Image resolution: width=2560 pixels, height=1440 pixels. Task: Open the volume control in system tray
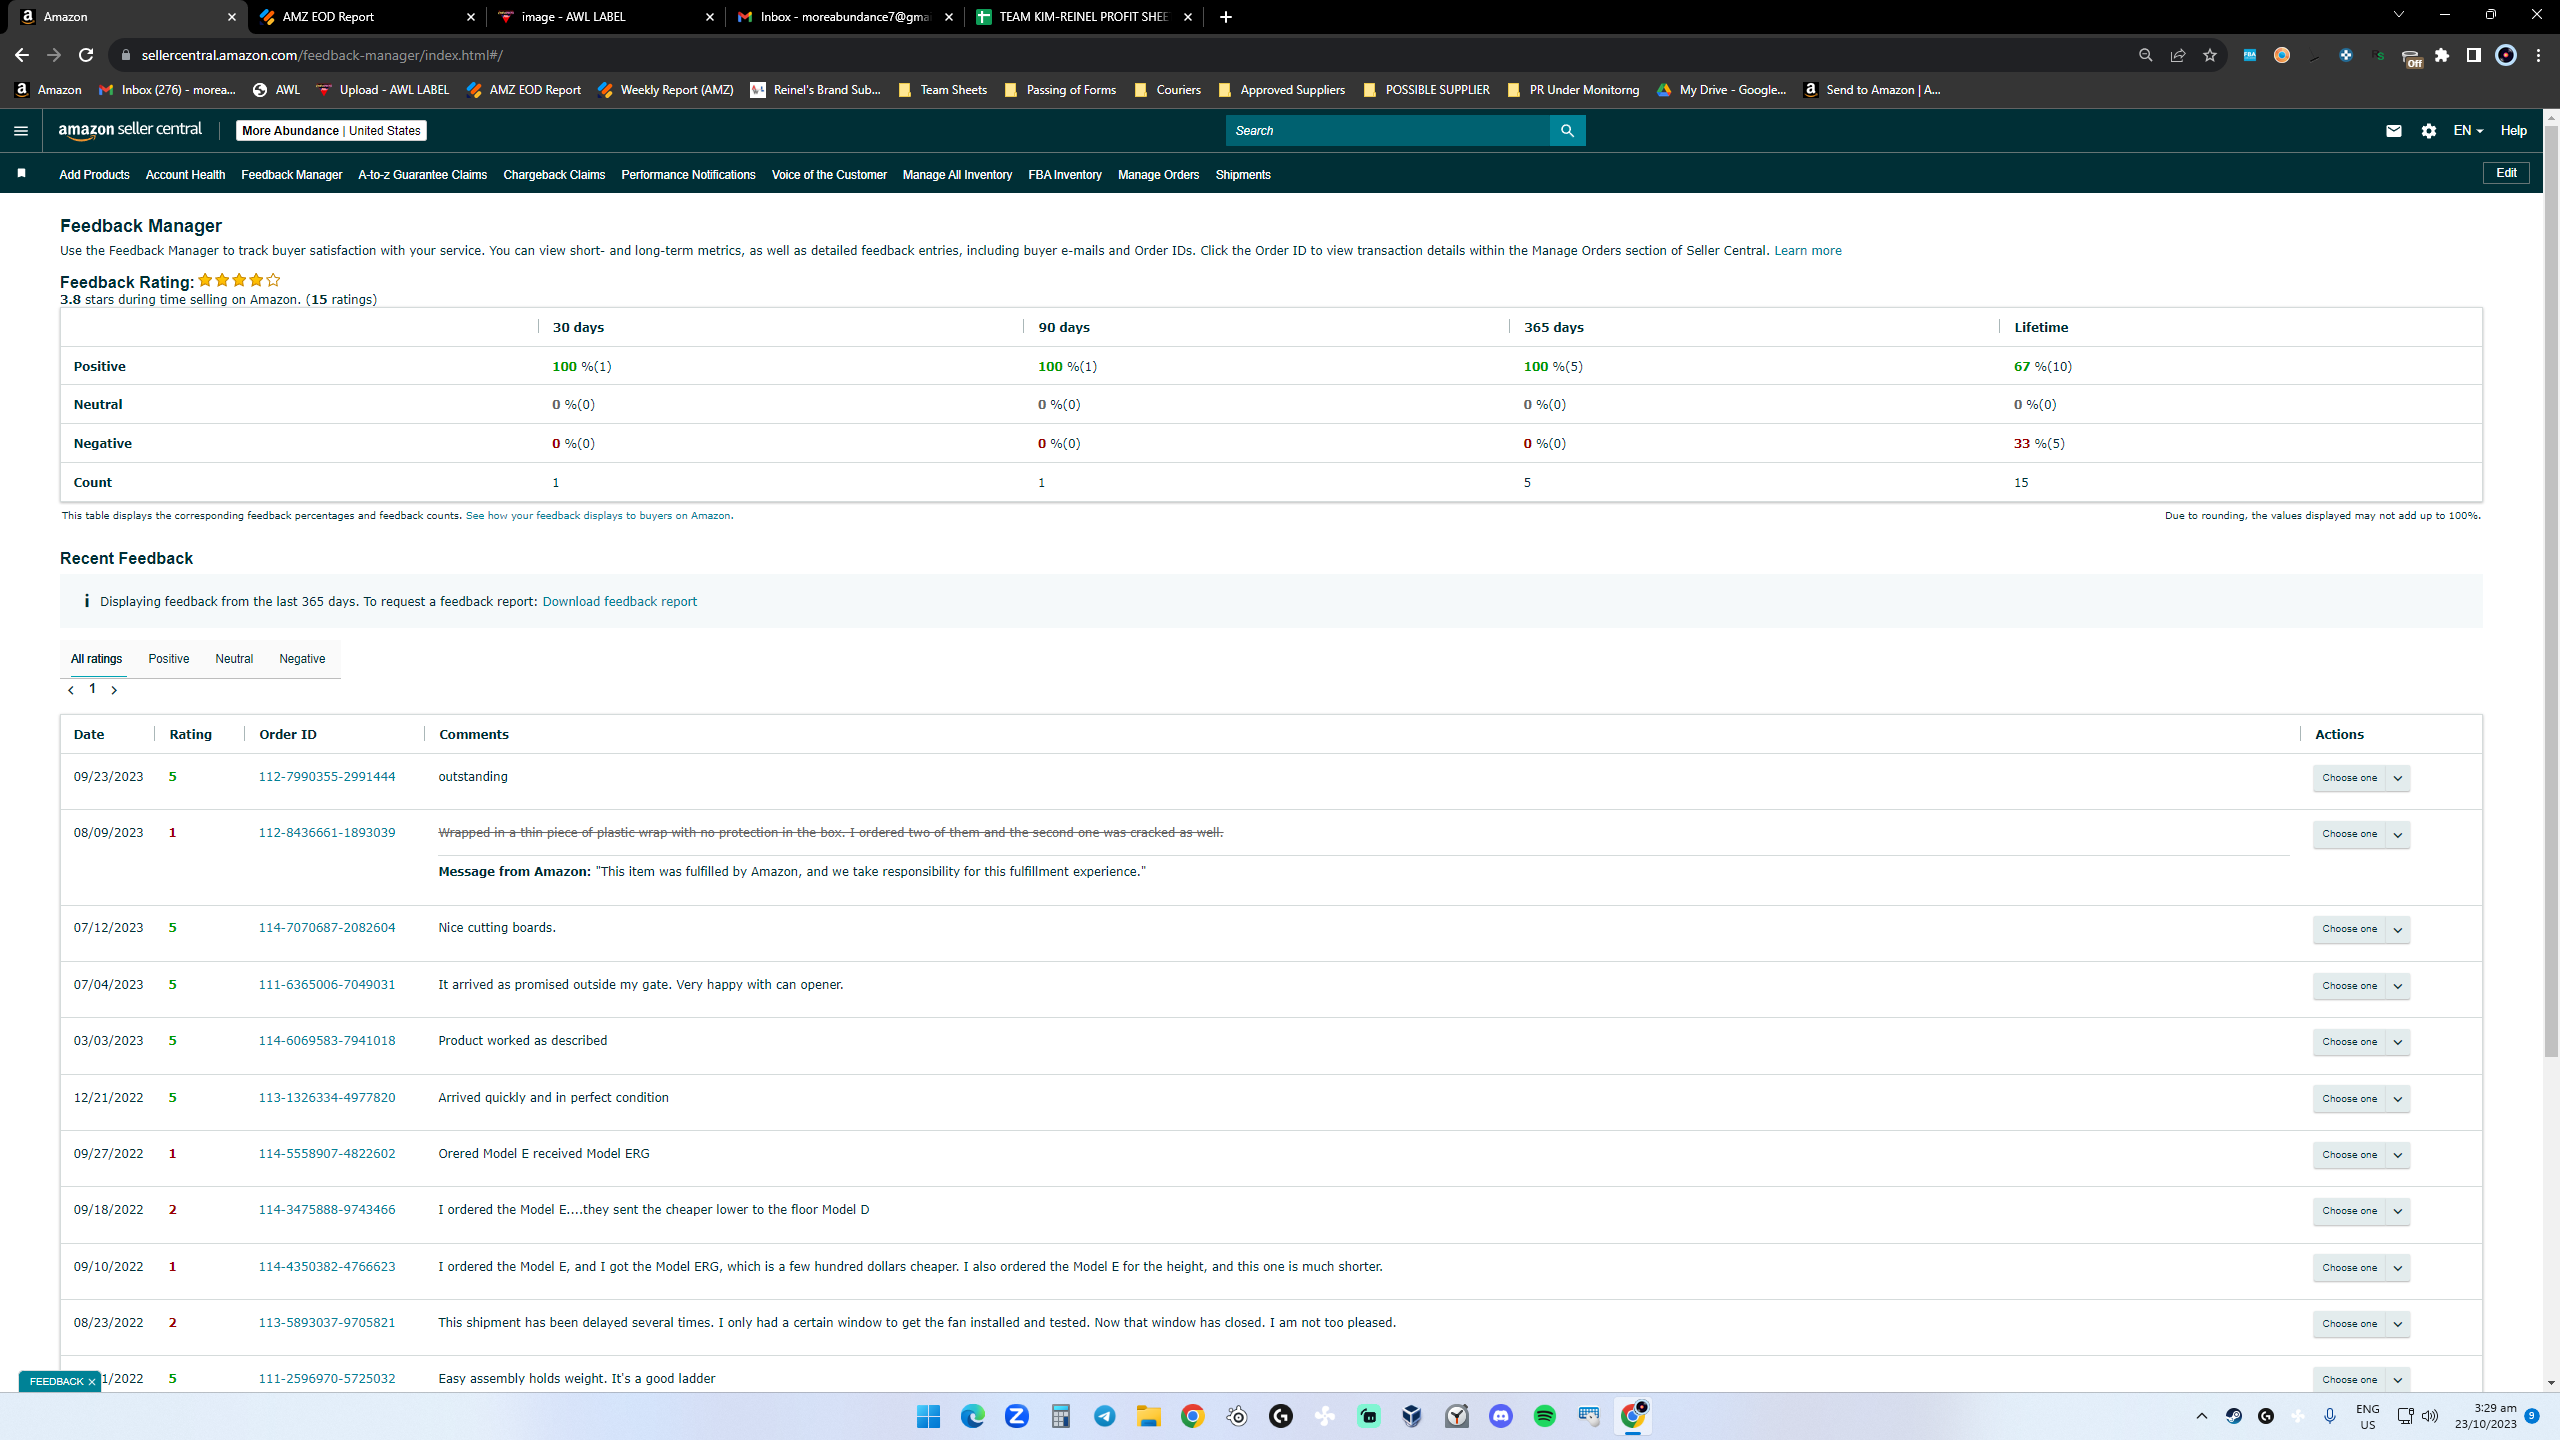click(x=2430, y=1416)
